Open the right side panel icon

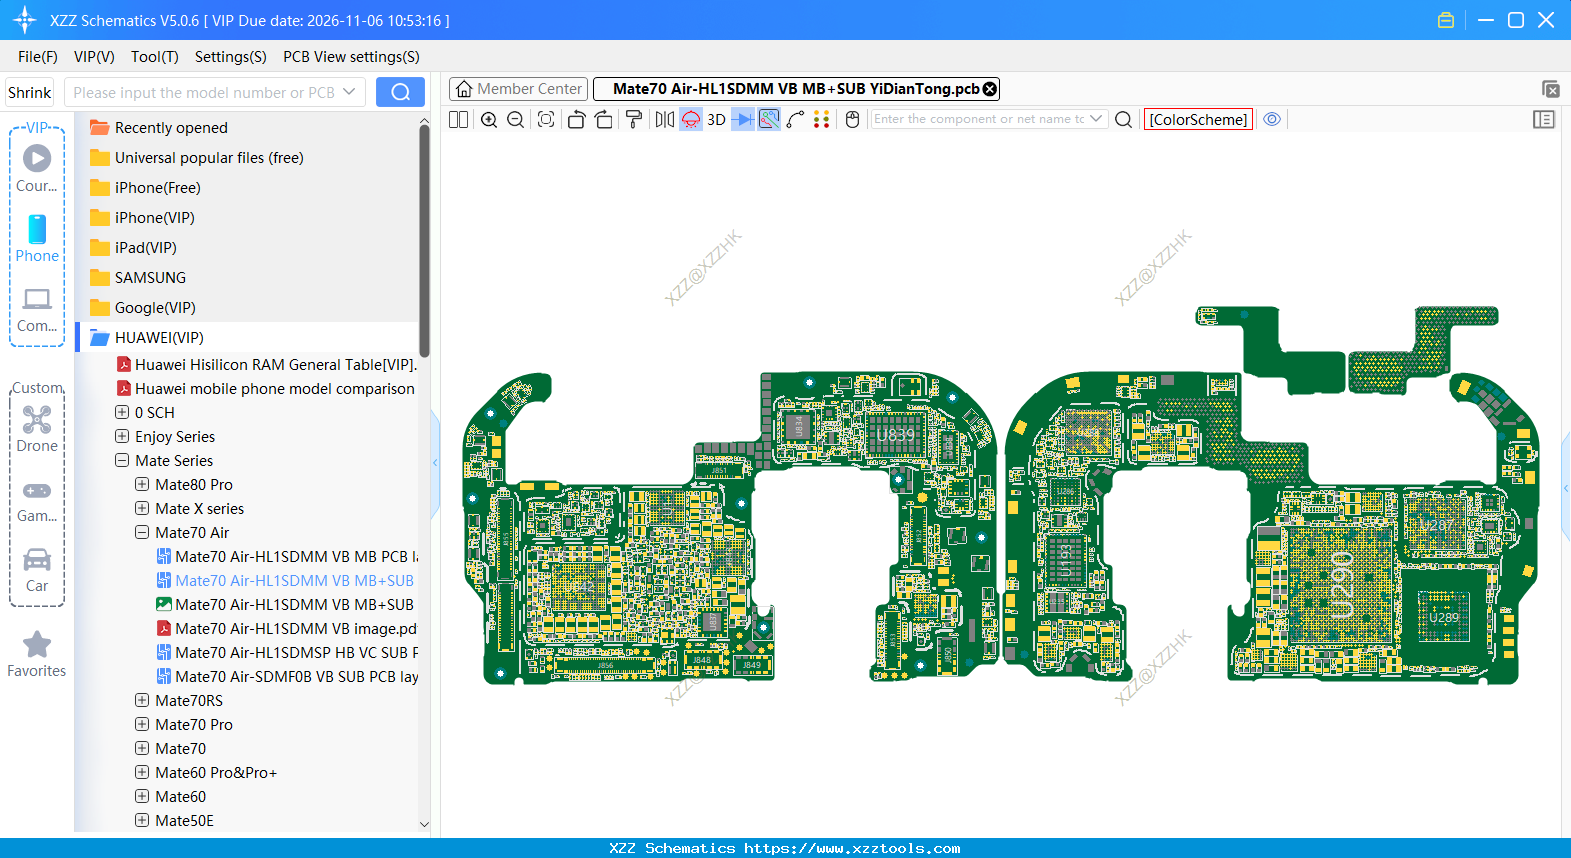click(1544, 120)
